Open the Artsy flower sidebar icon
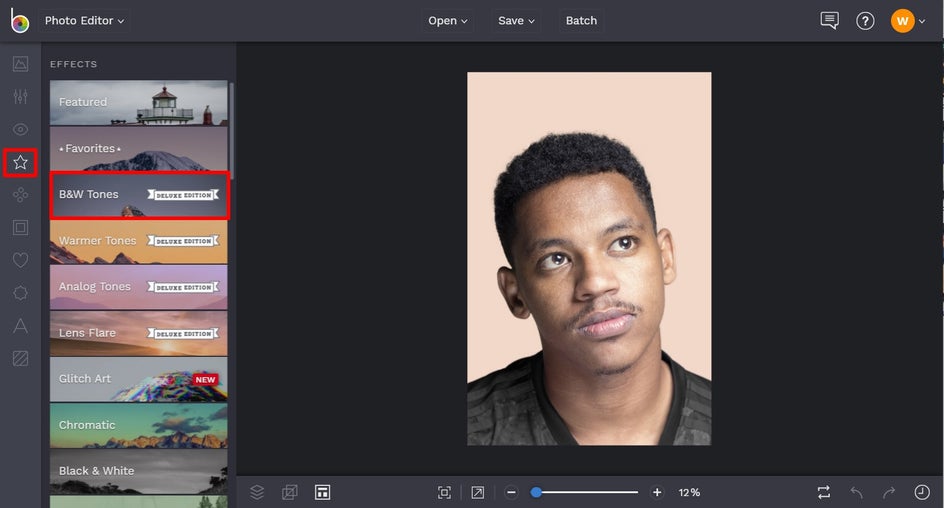This screenshot has height=508, width=944. coord(20,195)
